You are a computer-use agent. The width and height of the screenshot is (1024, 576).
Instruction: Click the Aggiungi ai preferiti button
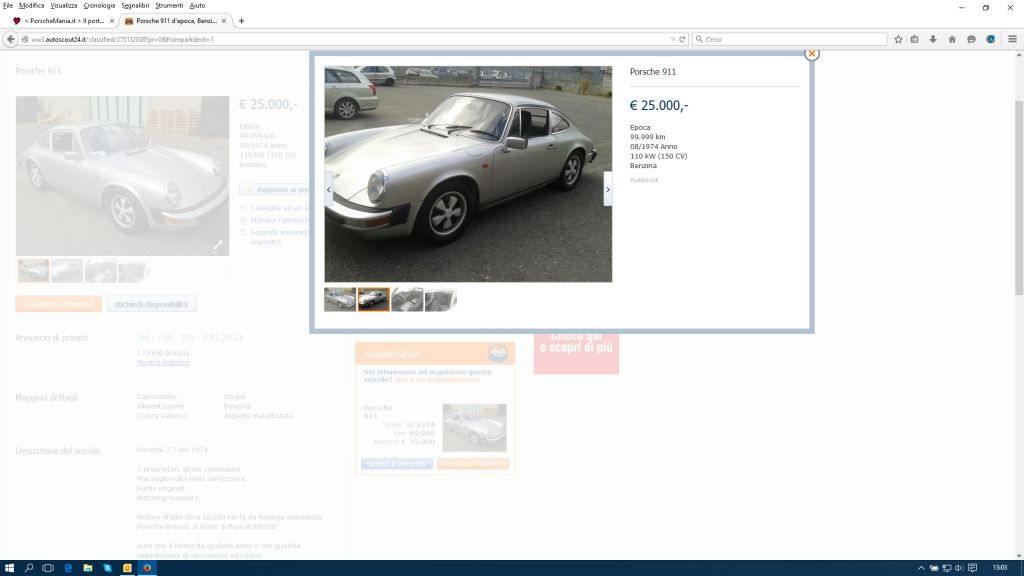(x=275, y=189)
